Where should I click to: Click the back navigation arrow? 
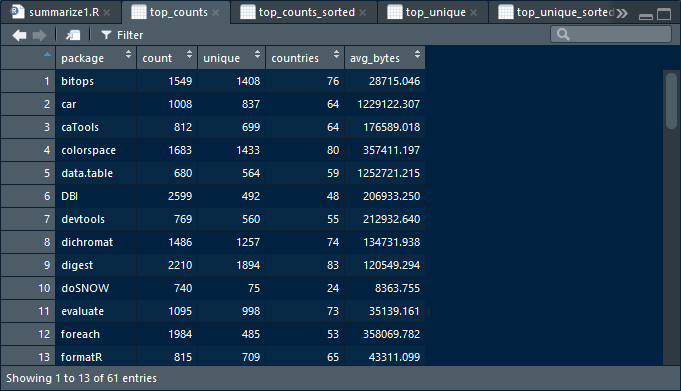tap(19, 35)
